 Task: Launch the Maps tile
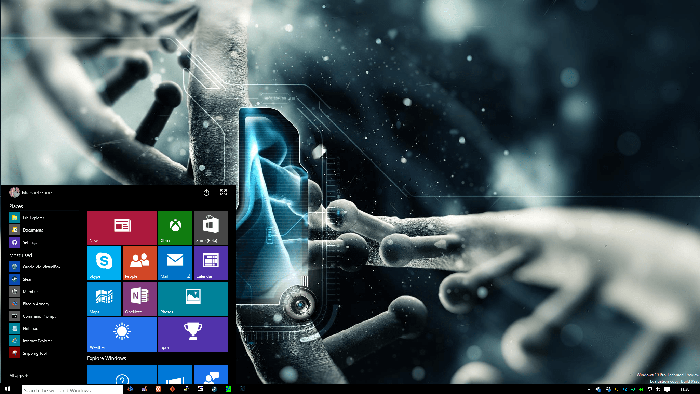tap(104, 299)
